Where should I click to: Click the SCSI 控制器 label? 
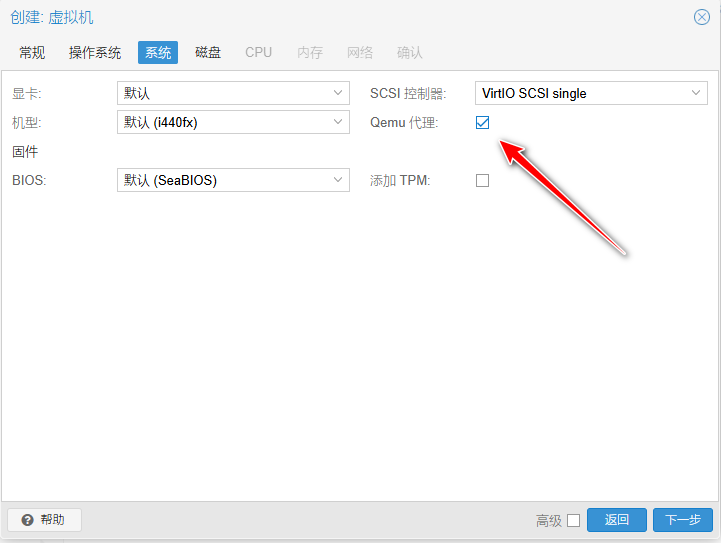coord(408,93)
